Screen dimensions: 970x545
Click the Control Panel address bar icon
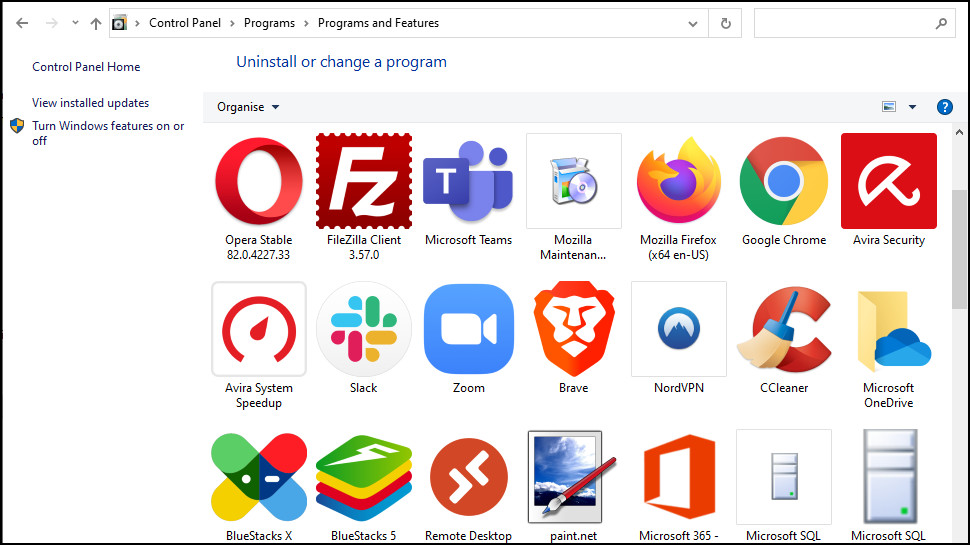pos(119,24)
